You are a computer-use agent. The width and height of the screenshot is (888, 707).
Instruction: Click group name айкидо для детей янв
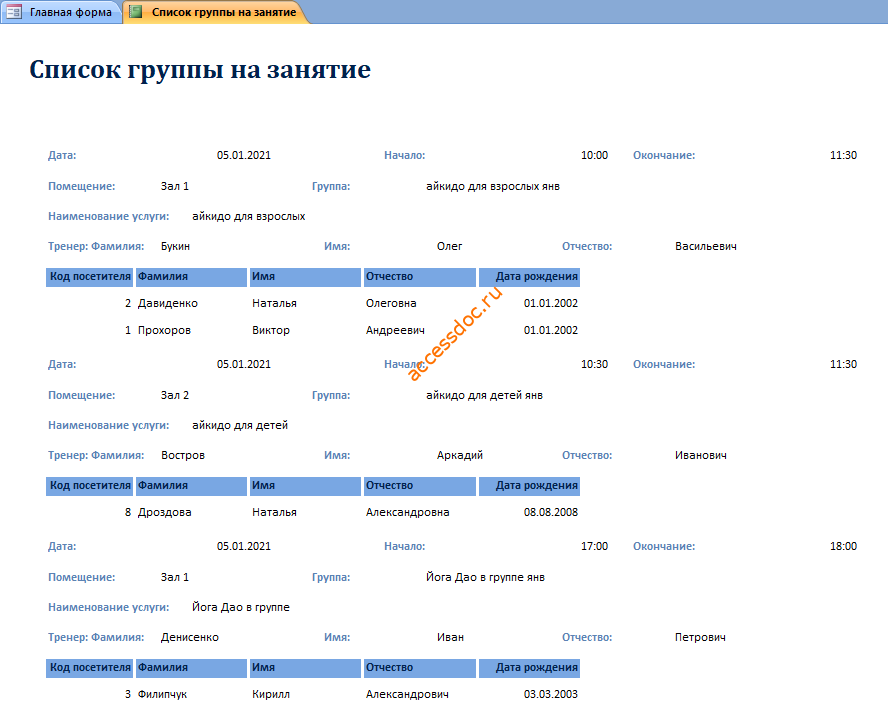point(484,395)
